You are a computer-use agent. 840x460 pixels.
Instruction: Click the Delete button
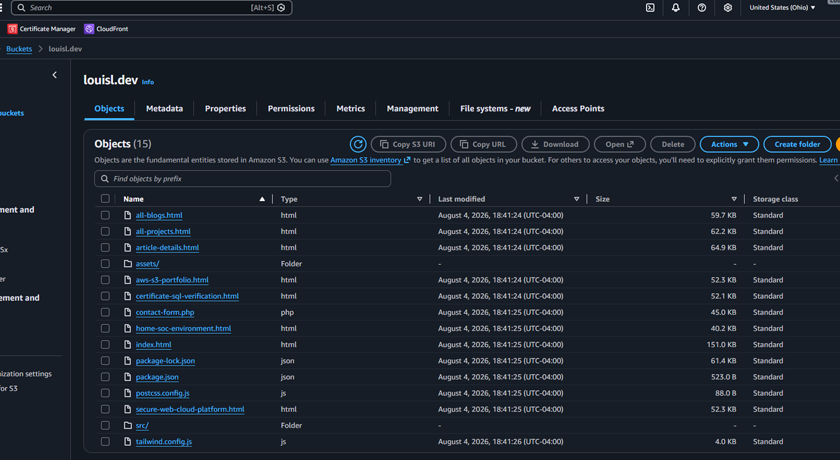pos(673,144)
